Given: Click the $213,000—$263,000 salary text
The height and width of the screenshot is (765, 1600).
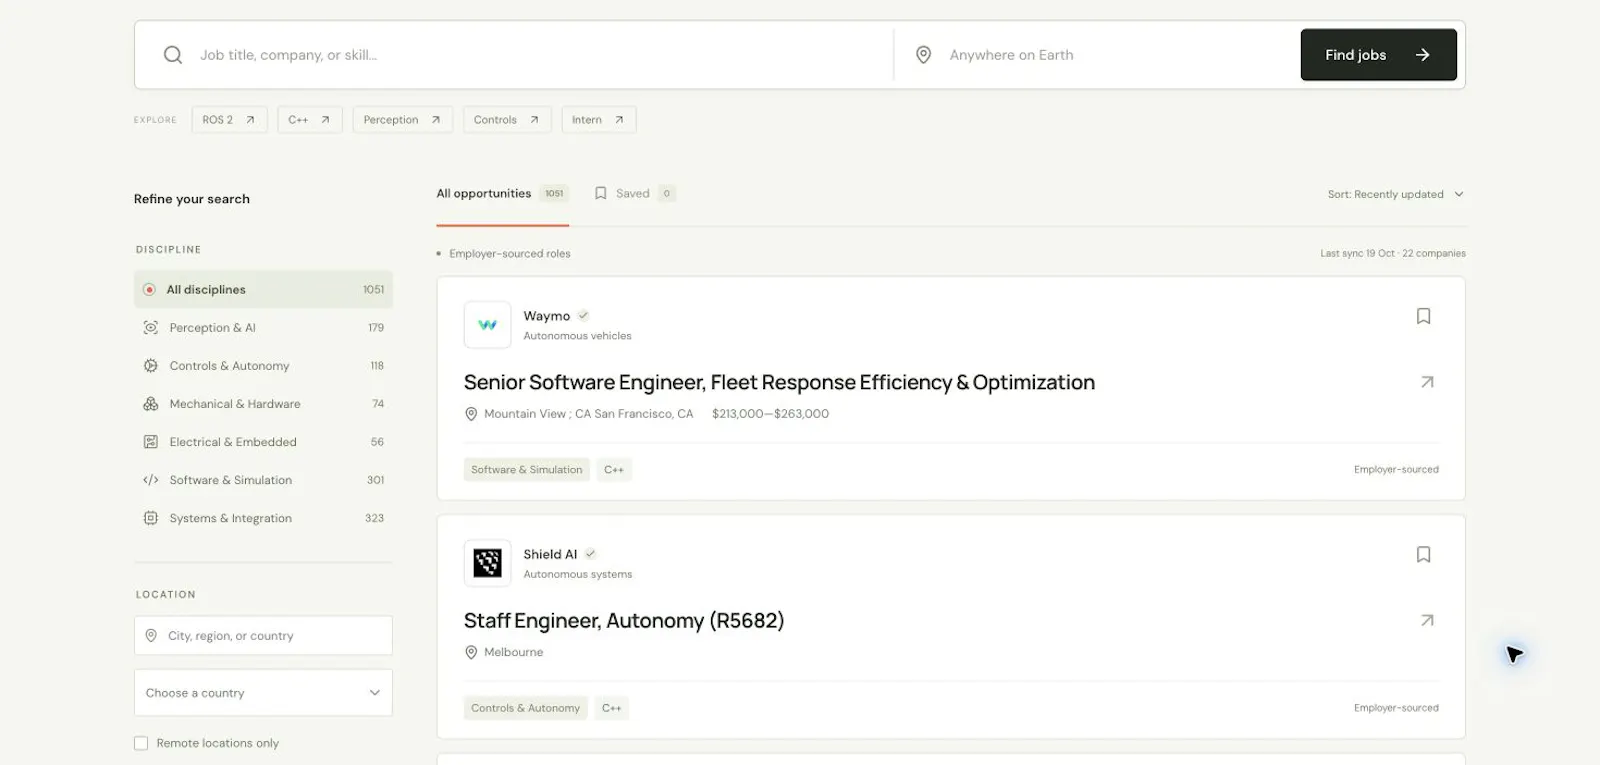Looking at the screenshot, I should [770, 414].
